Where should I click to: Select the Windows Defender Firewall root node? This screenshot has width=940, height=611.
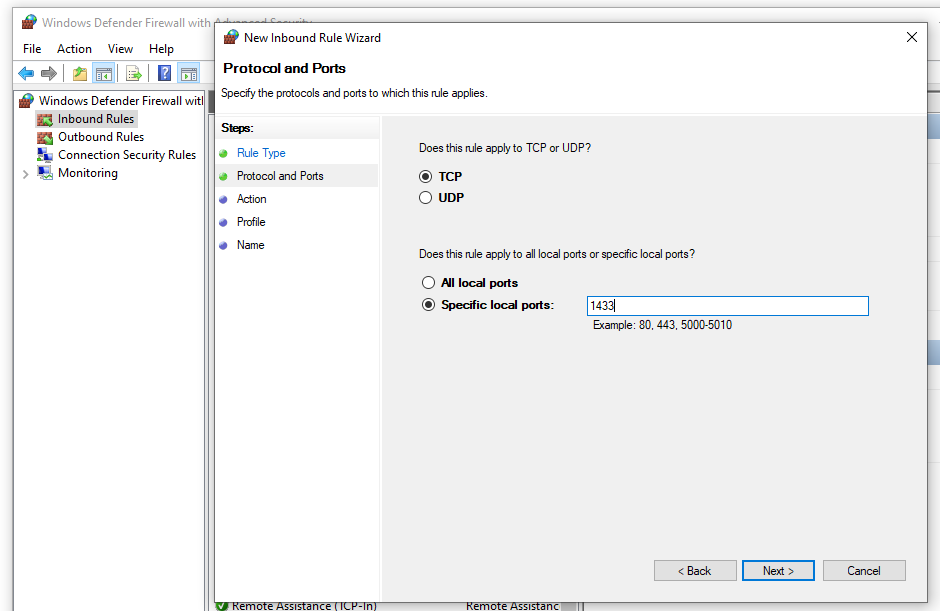click(x=120, y=101)
